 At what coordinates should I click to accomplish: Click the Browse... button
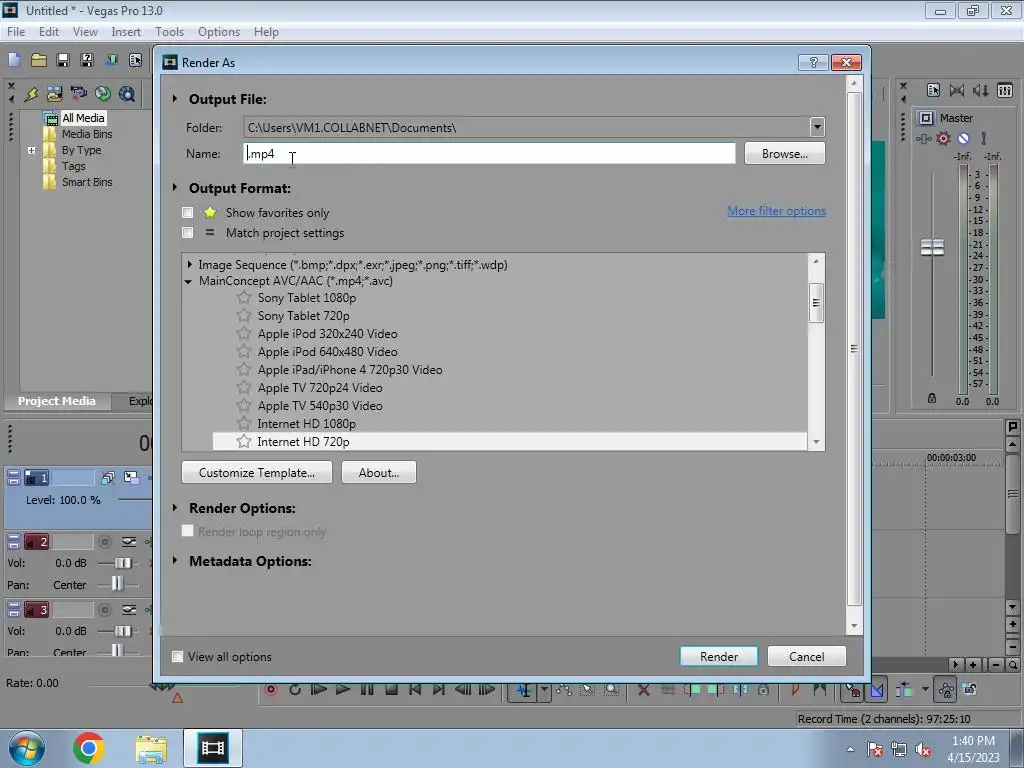(x=784, y=153)
